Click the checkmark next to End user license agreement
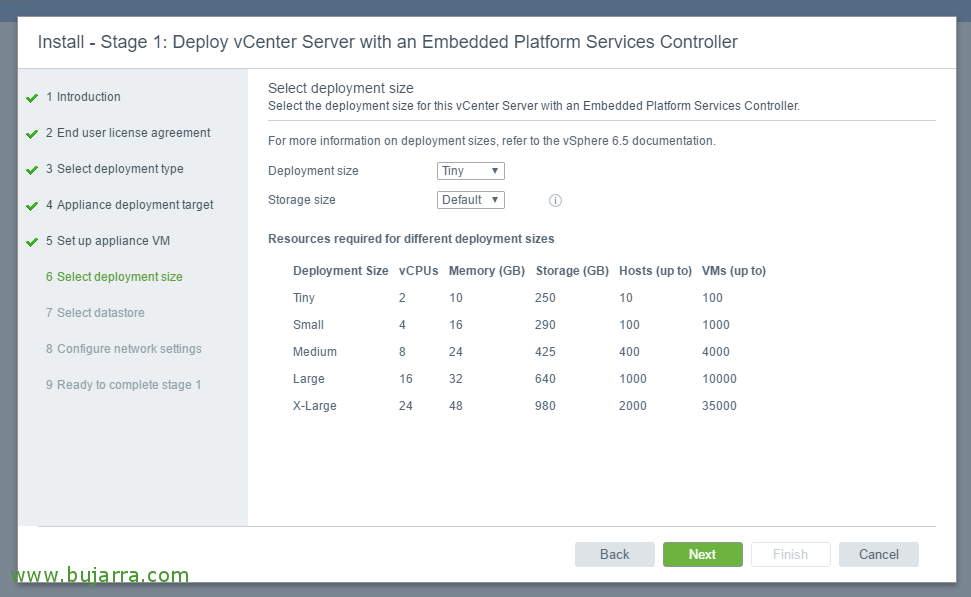Image resolution: width=971 pixels, height=597 pixels. (32, 134)
